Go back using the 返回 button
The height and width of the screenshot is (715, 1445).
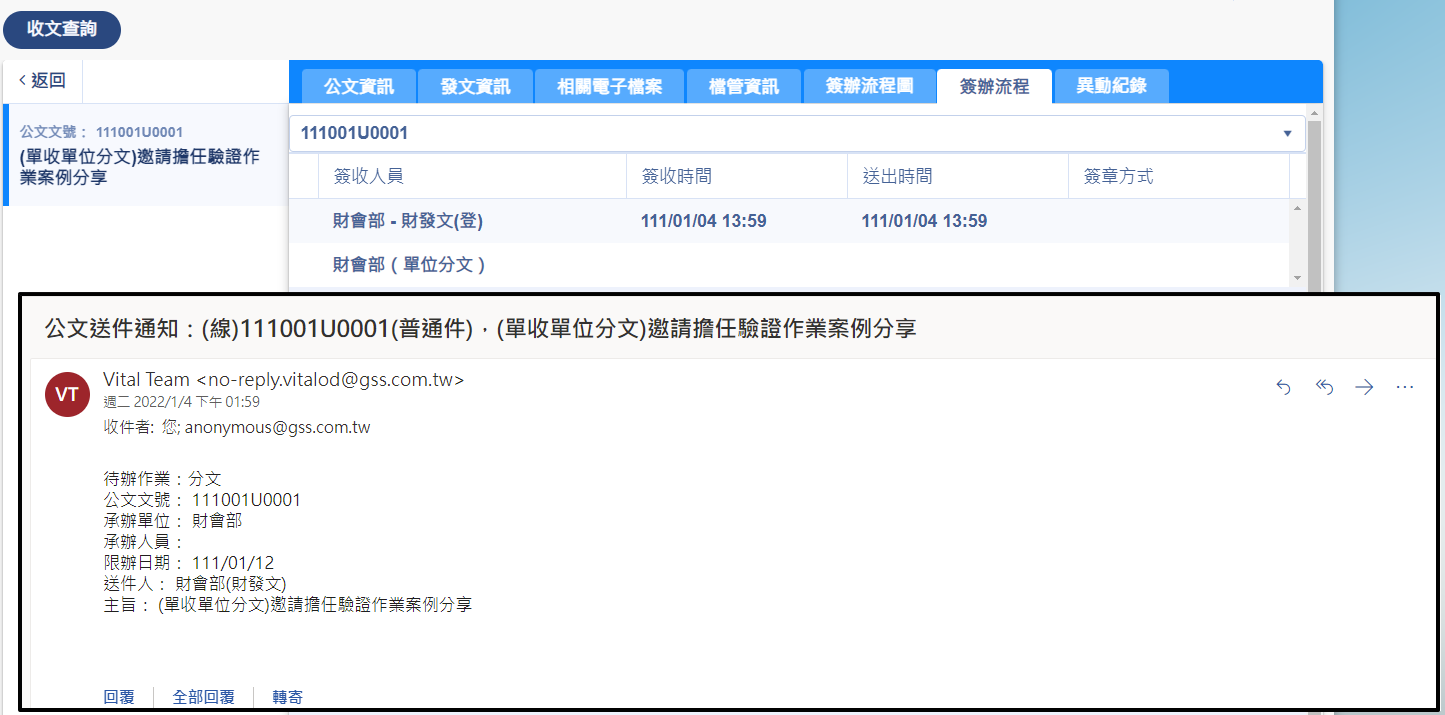(x=43, y=81)
